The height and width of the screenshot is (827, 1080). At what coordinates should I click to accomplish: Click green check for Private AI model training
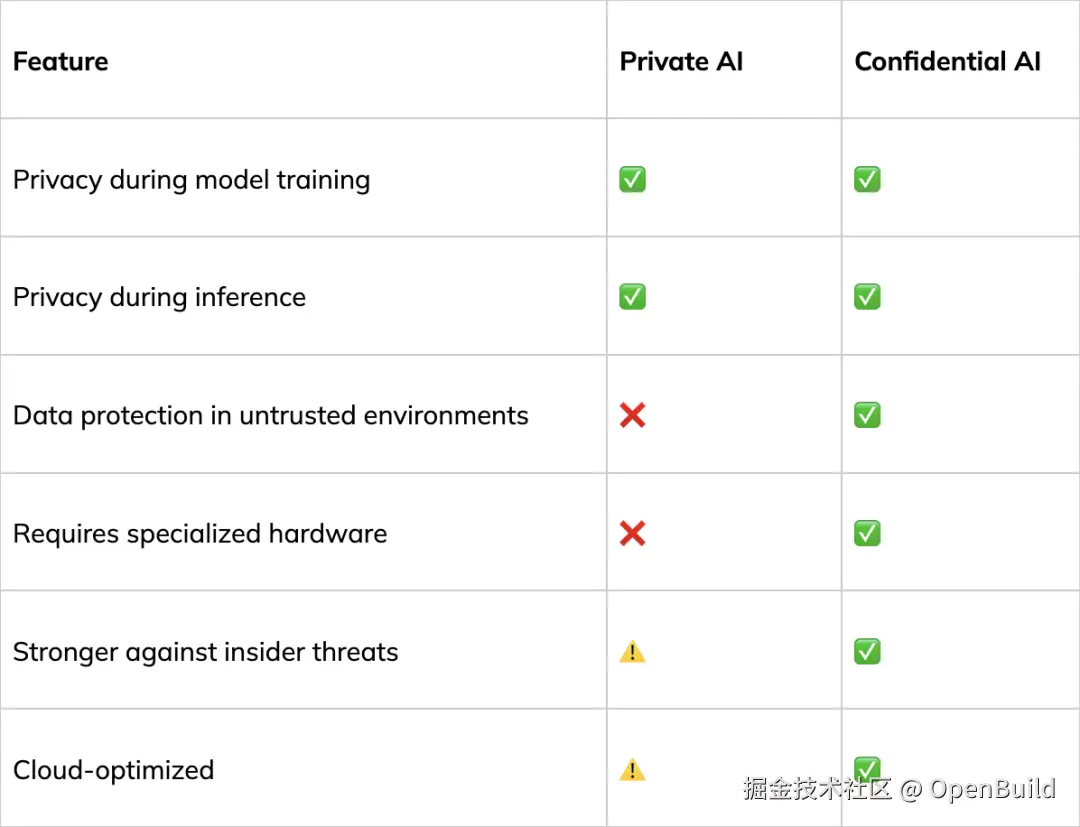(632, 180)
